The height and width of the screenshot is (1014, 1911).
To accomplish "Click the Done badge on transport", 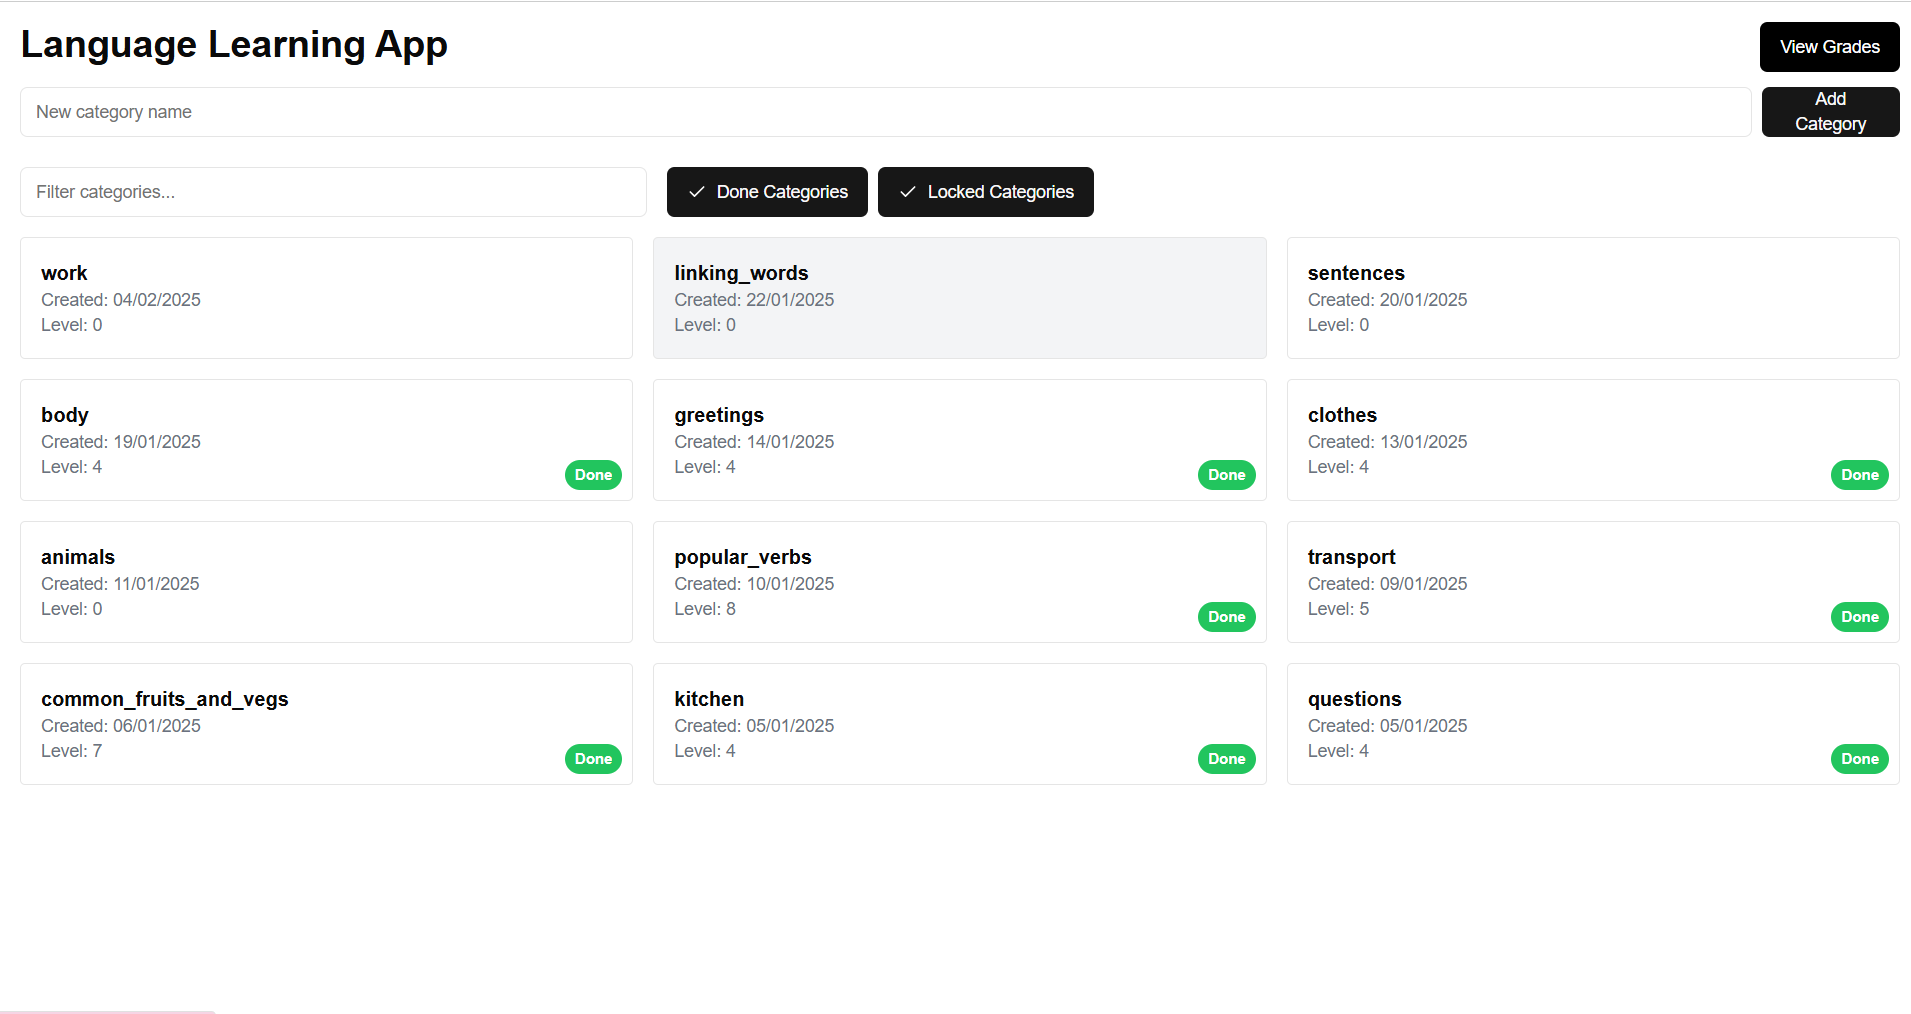I will tap(1860, 617).
